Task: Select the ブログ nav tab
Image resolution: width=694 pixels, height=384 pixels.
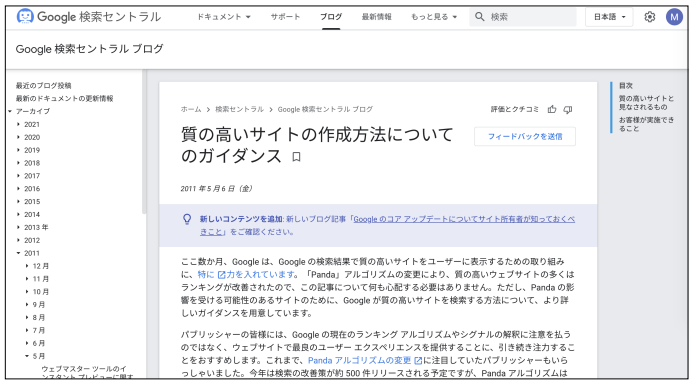Action: click(331, 17)
